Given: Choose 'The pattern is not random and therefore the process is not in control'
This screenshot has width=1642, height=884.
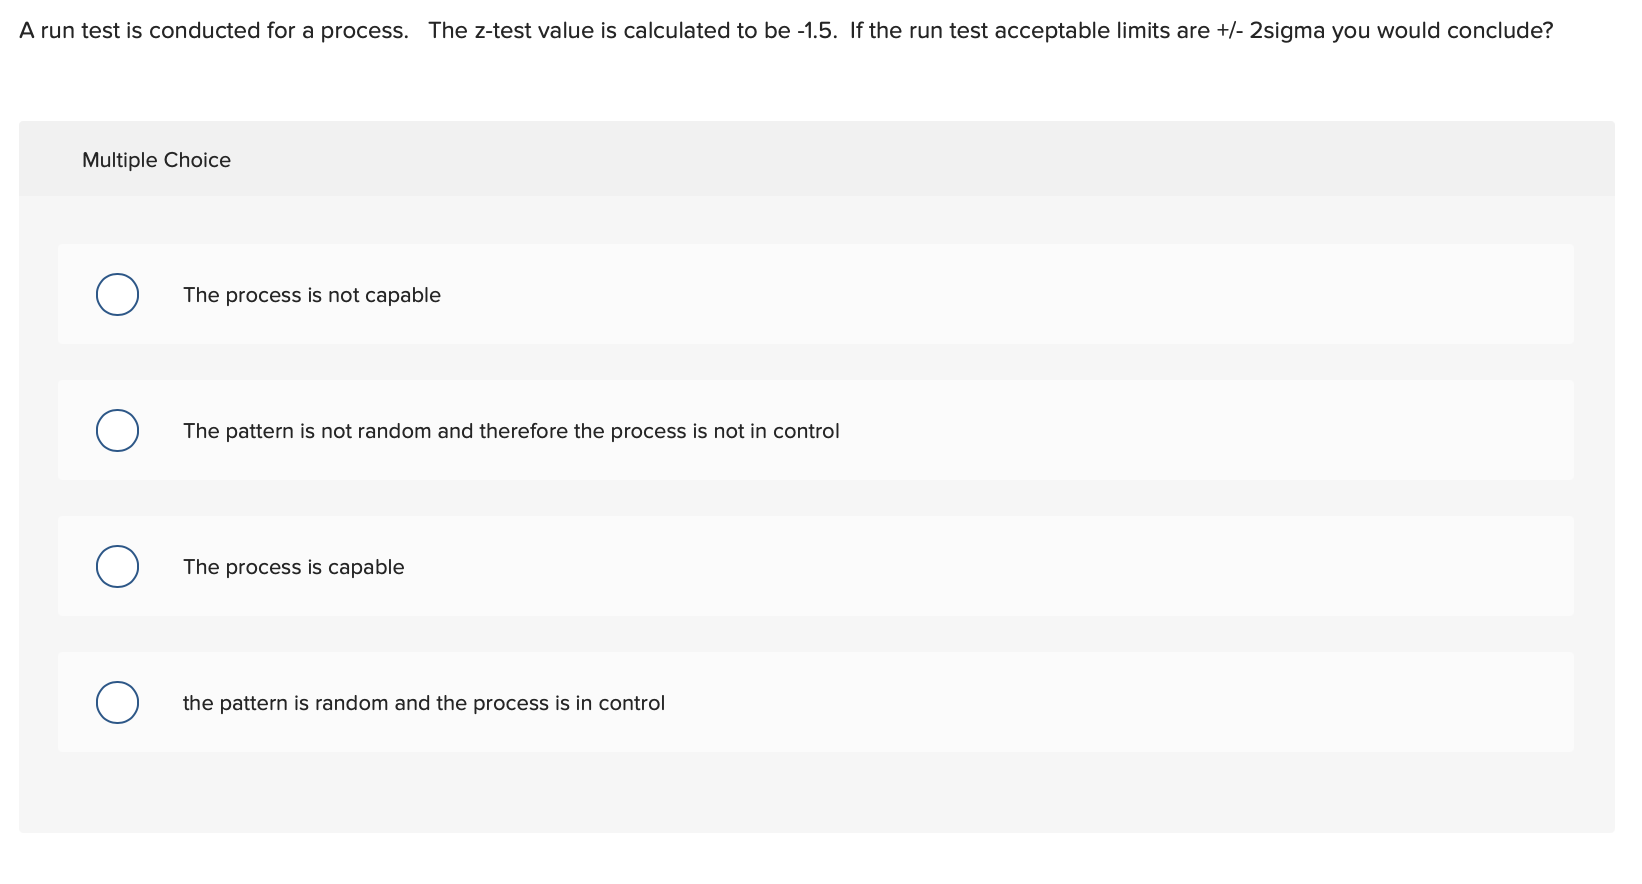Looking at the screenshot, I should (x=510, y=431).
